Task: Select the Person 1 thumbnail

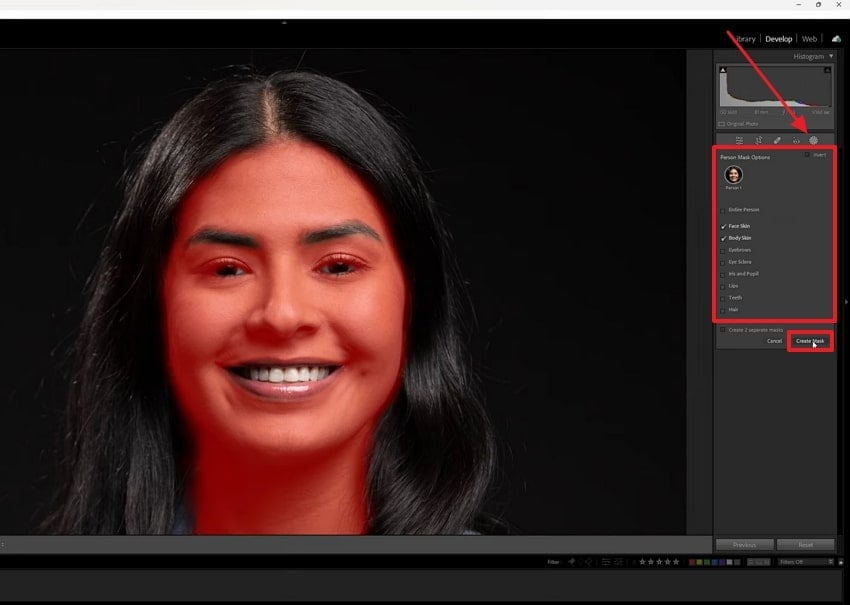Action: pos(733,175)
